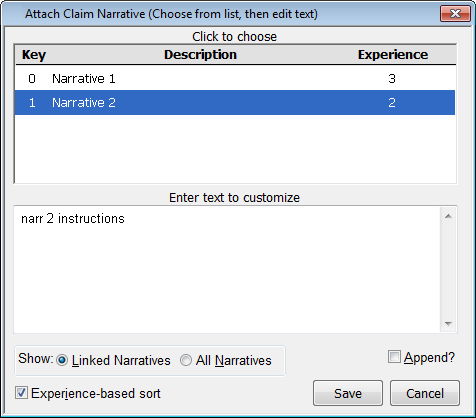
Task: Click the empty area of the narrative list
Action: tap(235, 149)
